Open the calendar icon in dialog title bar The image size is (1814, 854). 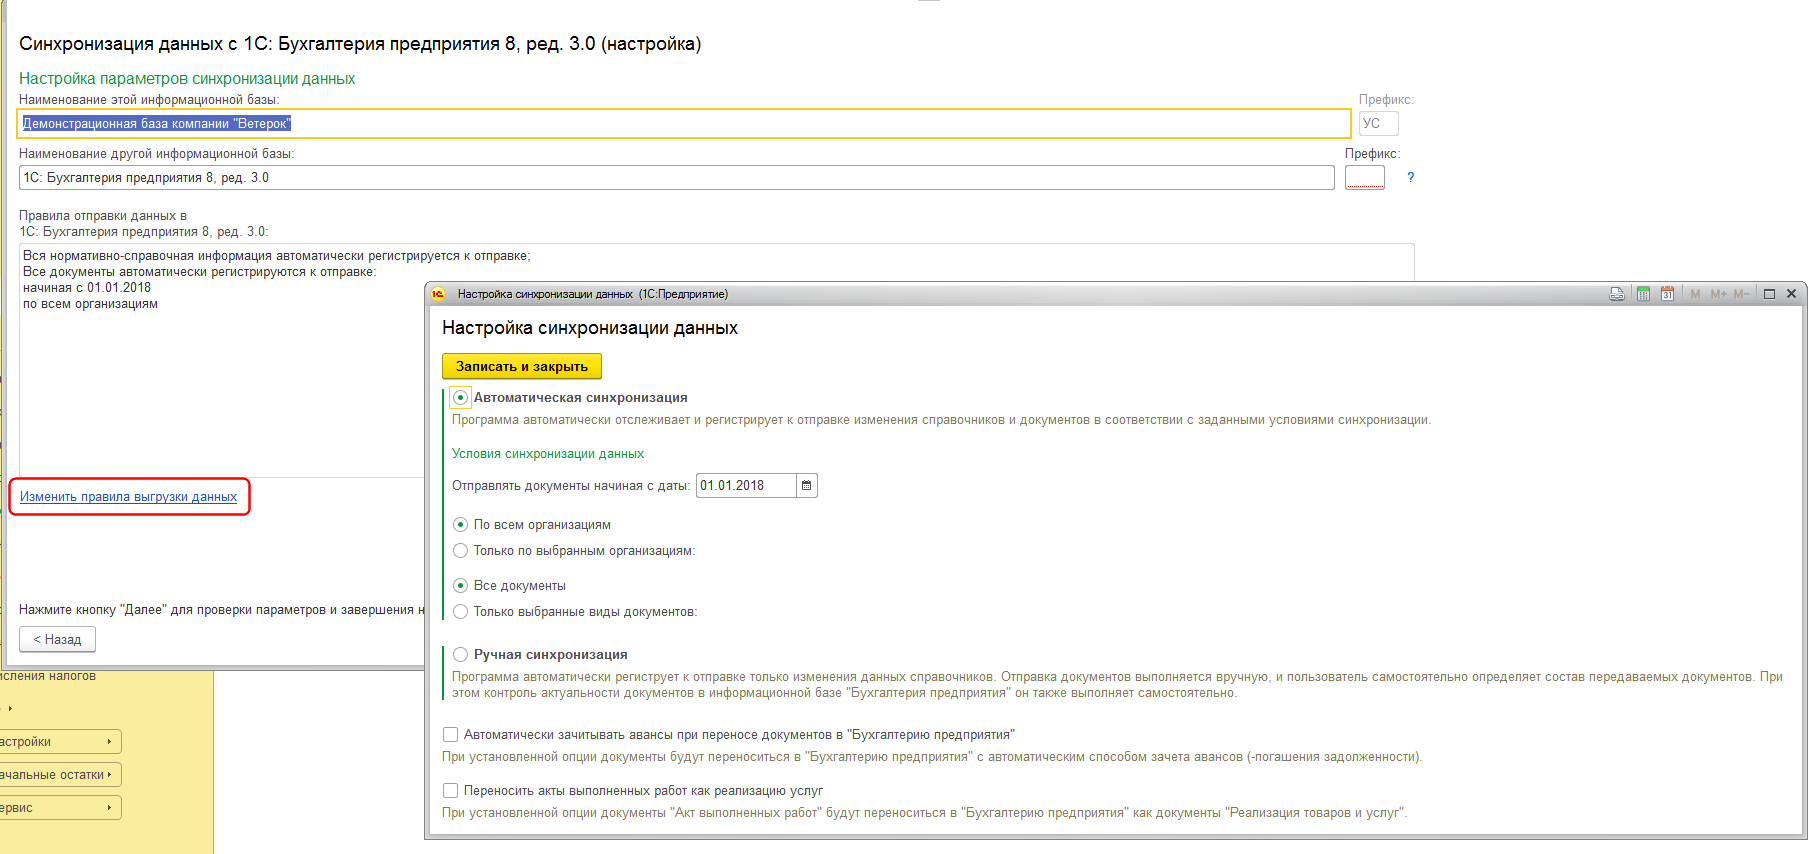tap(1667, 294)
